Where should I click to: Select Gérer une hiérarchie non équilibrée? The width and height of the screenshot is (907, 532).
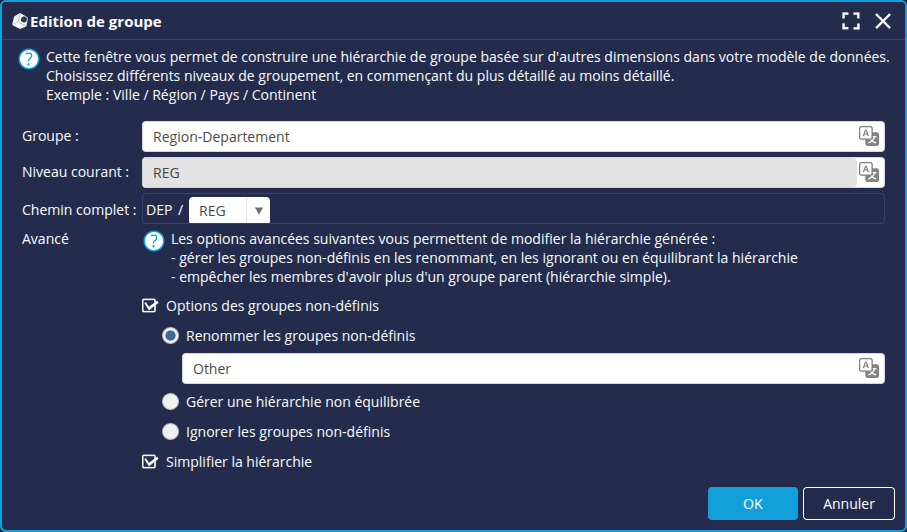tap(171, 402)
